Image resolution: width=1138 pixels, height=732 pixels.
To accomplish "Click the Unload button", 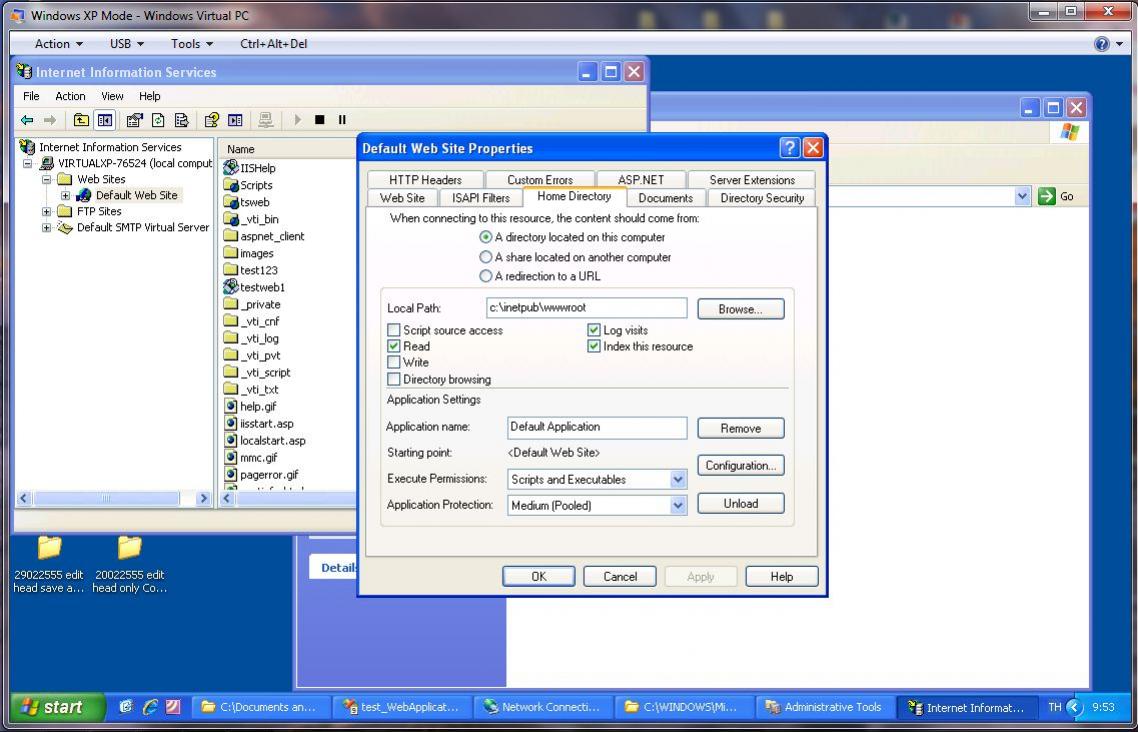I will 740,503.
